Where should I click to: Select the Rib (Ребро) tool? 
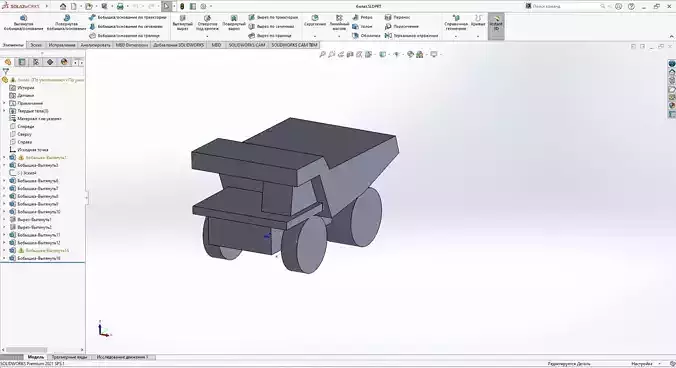(x=362, y=17)
